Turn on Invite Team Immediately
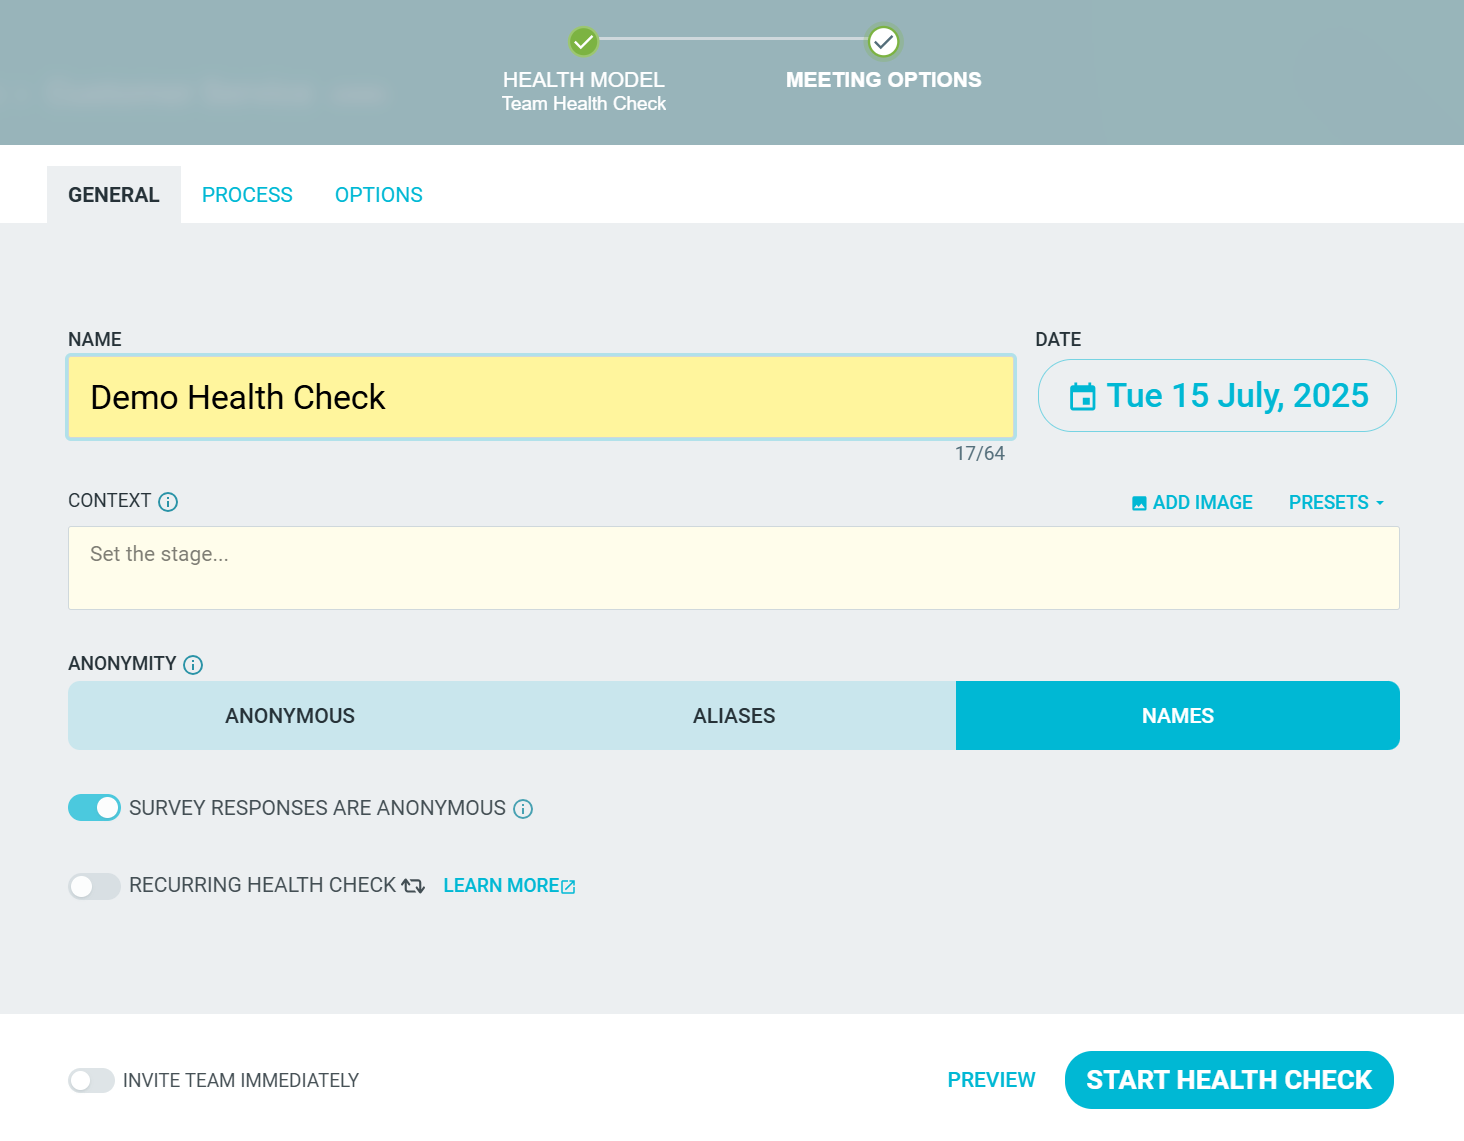 (x=91, y=1080)
